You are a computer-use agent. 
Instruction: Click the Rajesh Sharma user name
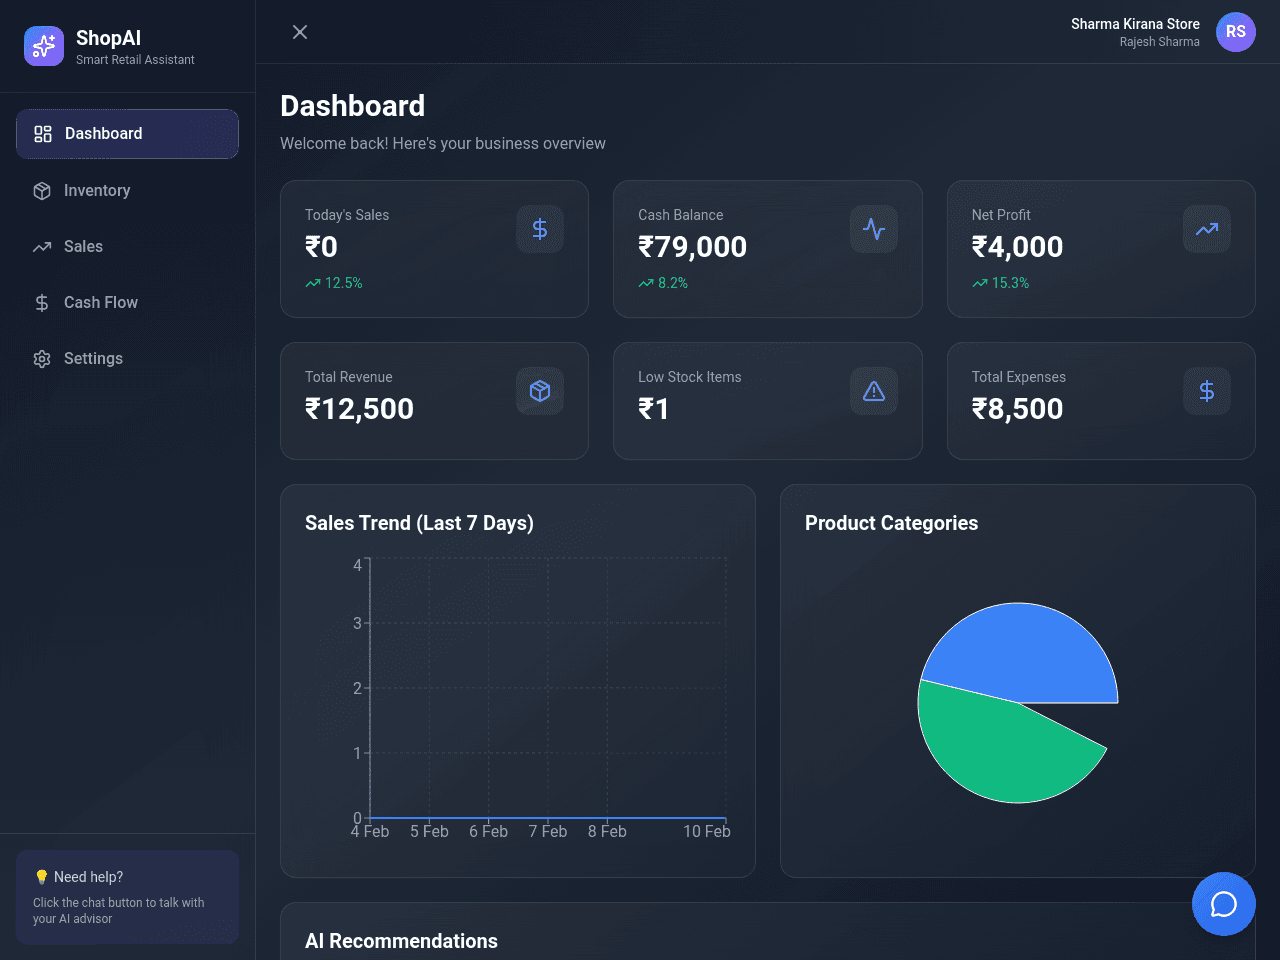(x=1160, y=42)
